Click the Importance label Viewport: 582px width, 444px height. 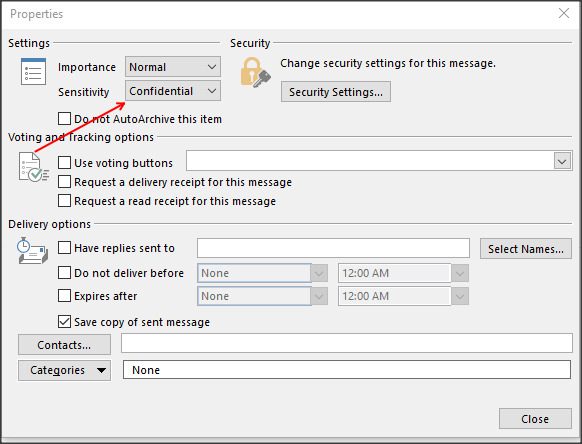point(87,67)
